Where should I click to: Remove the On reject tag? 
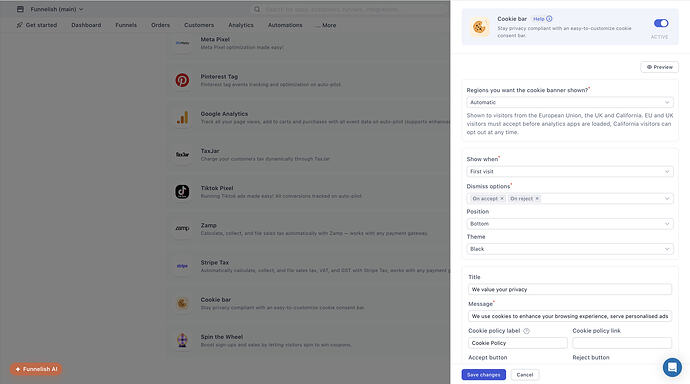point(537,198)
